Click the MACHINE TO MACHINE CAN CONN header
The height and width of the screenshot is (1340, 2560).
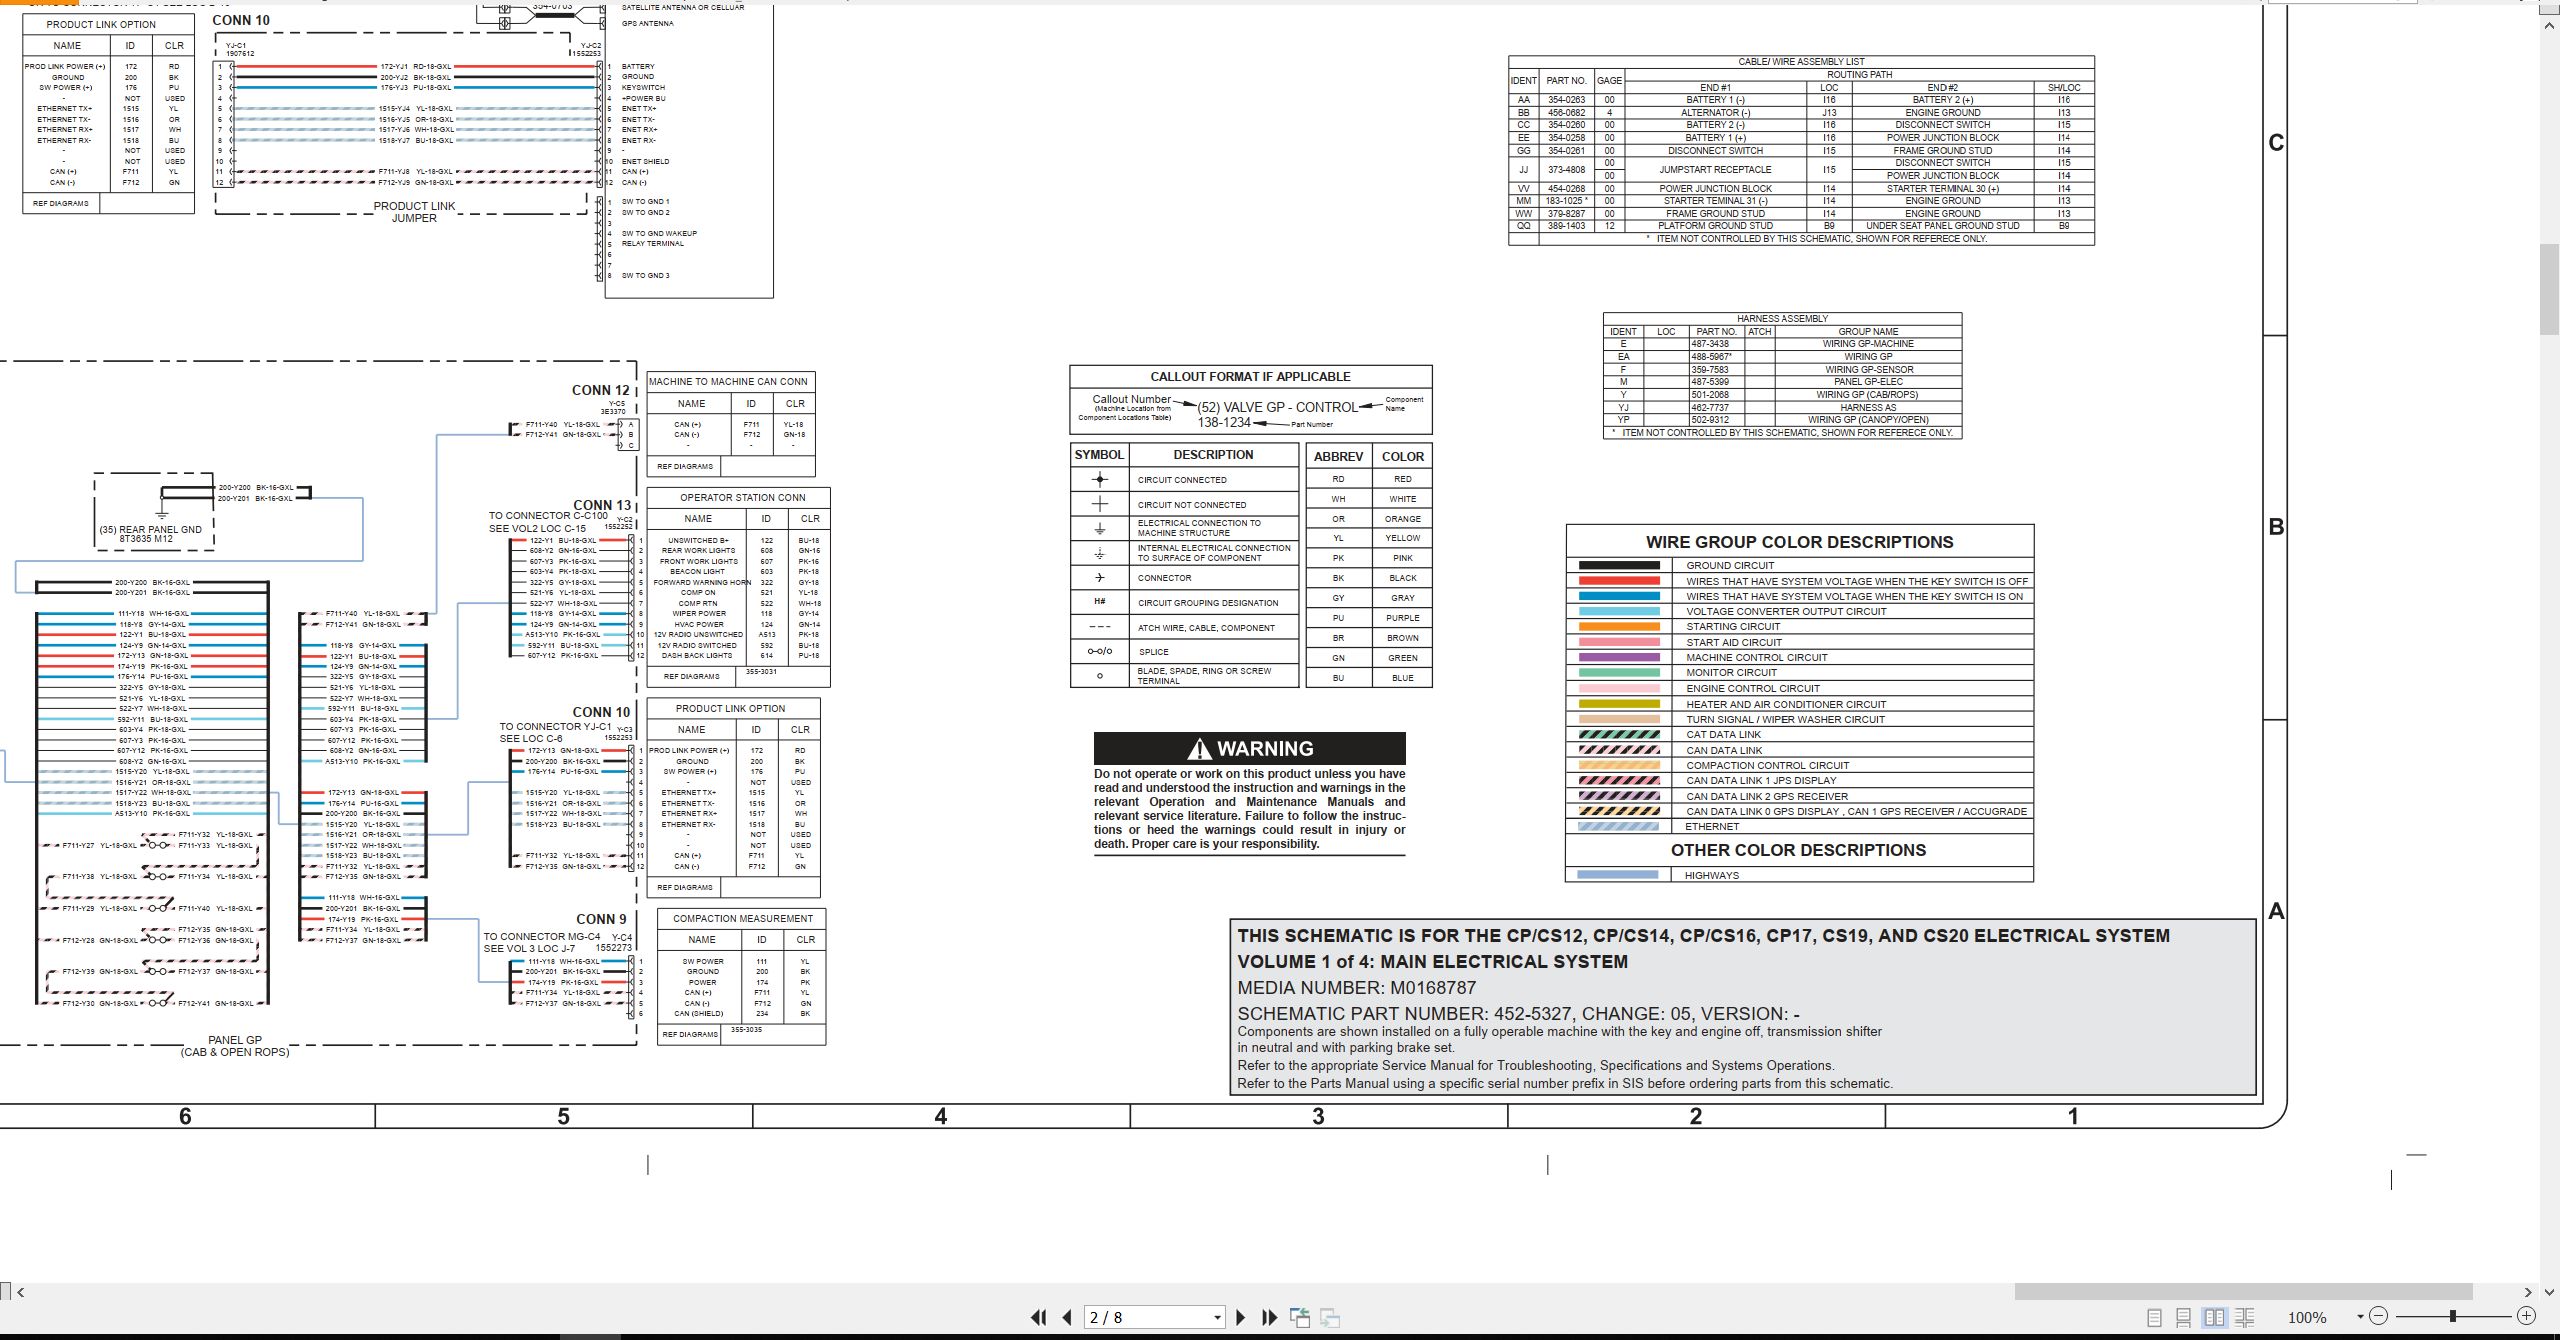[x=728, y=382]
